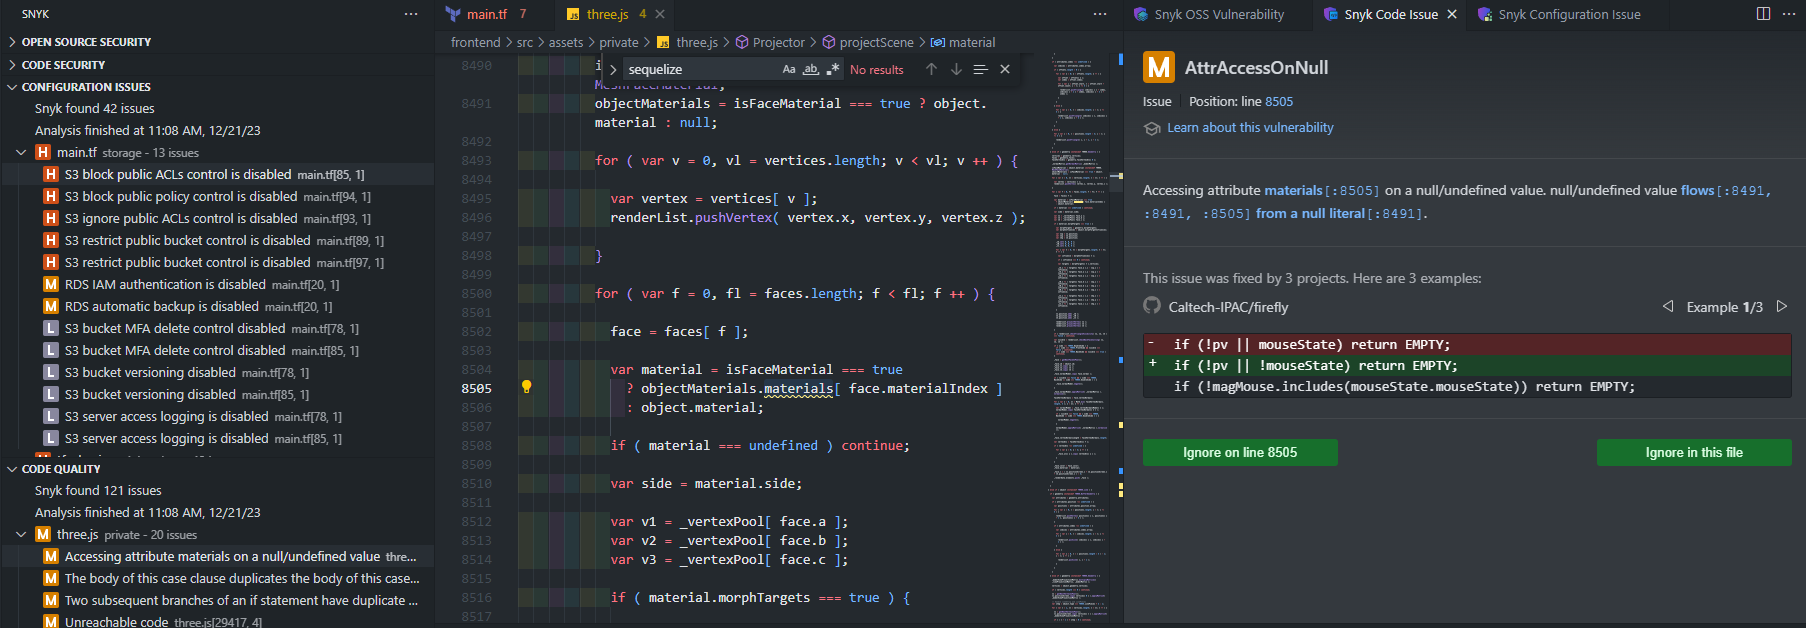Open the Snyk Configuration Issue tab
Screen dimensions: 1806x628
tap(1568, 14)
